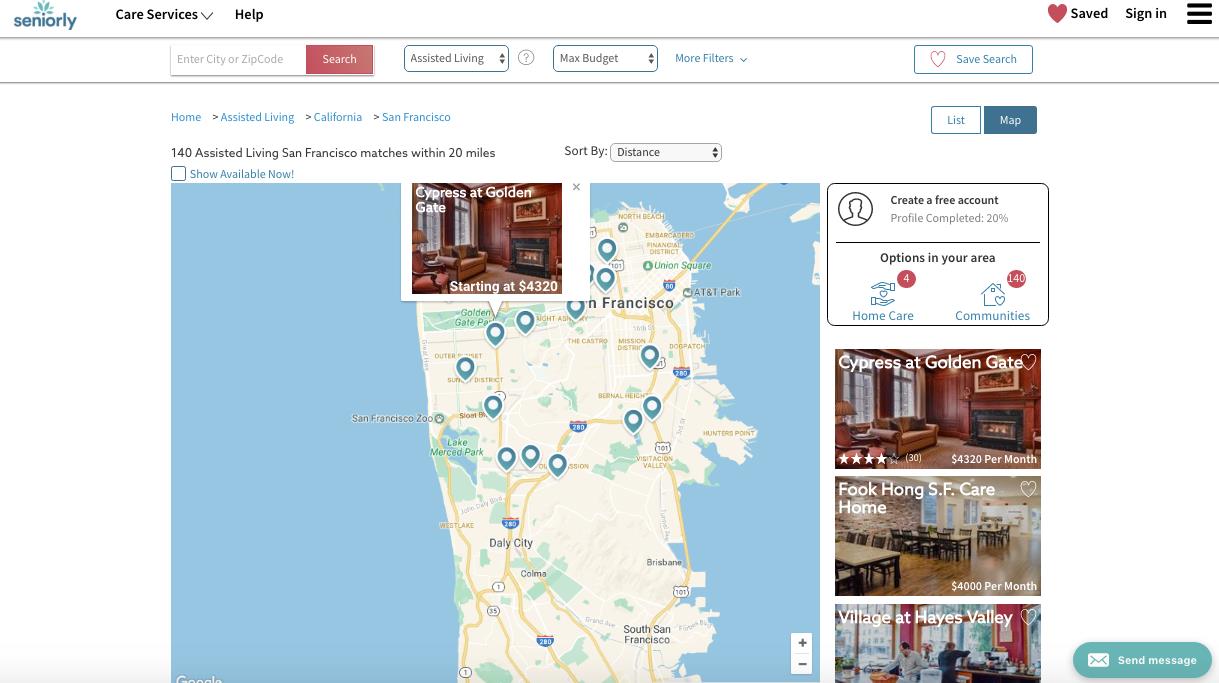The height and width of the screenshot is (683, 1219).
Task: Open Communities house icon
Action: 993,294
